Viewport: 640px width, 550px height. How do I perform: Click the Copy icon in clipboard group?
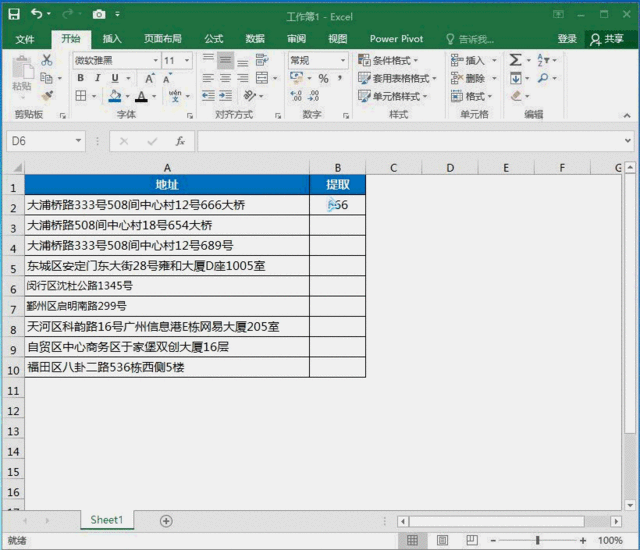(x=47, y=78)
